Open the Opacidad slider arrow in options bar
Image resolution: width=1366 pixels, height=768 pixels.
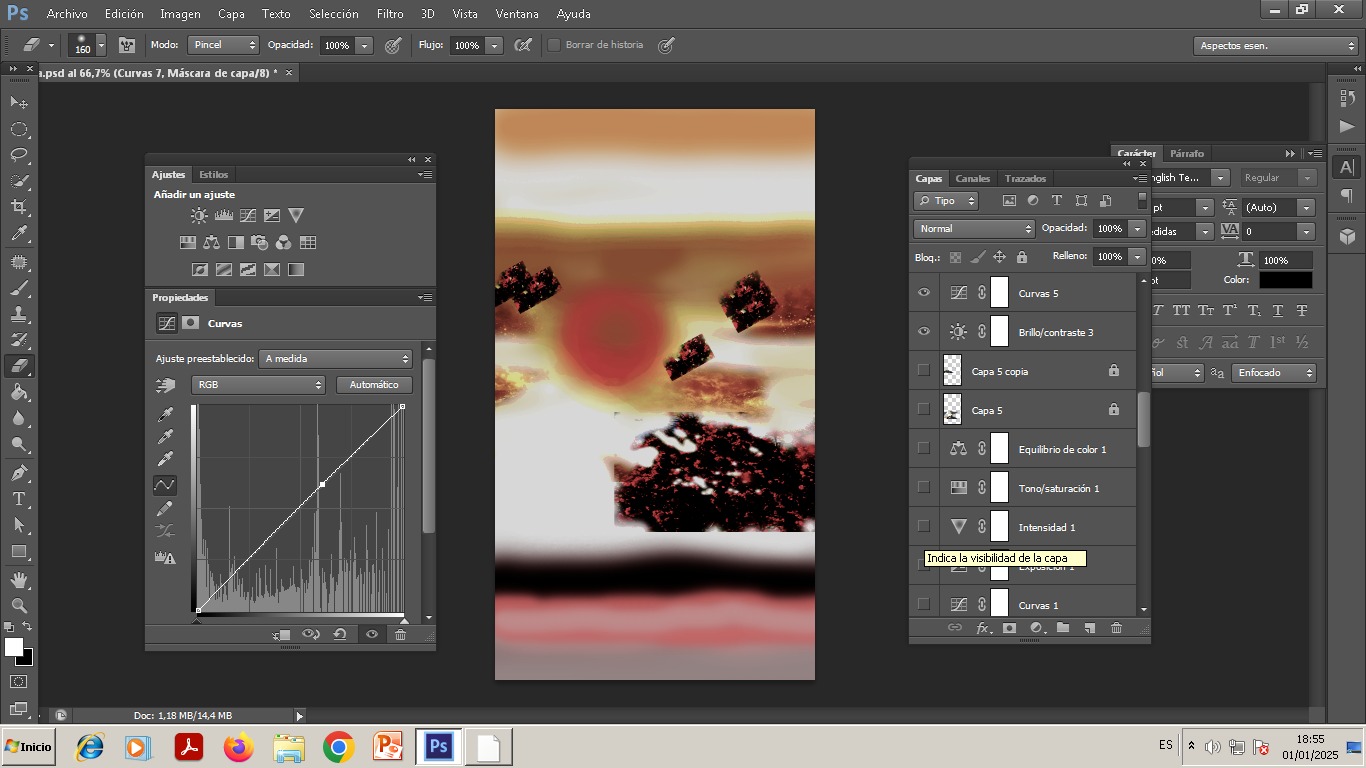pos(364,45)
